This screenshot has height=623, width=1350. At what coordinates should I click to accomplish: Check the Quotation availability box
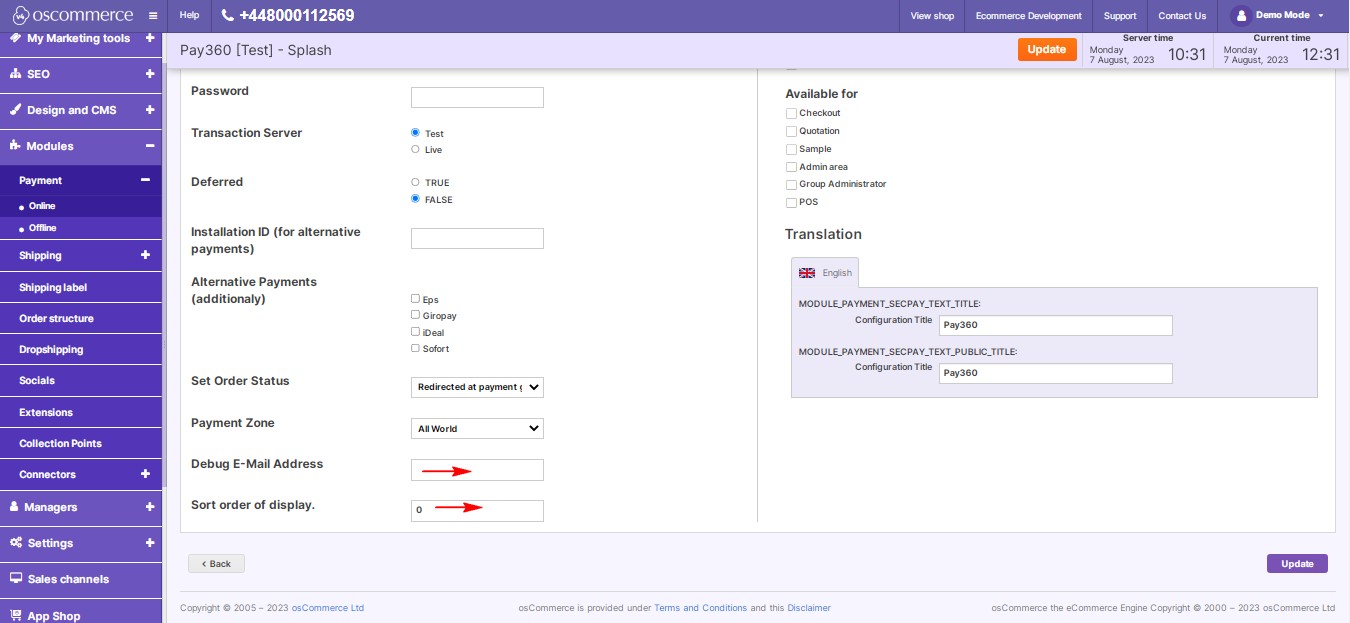791,131
